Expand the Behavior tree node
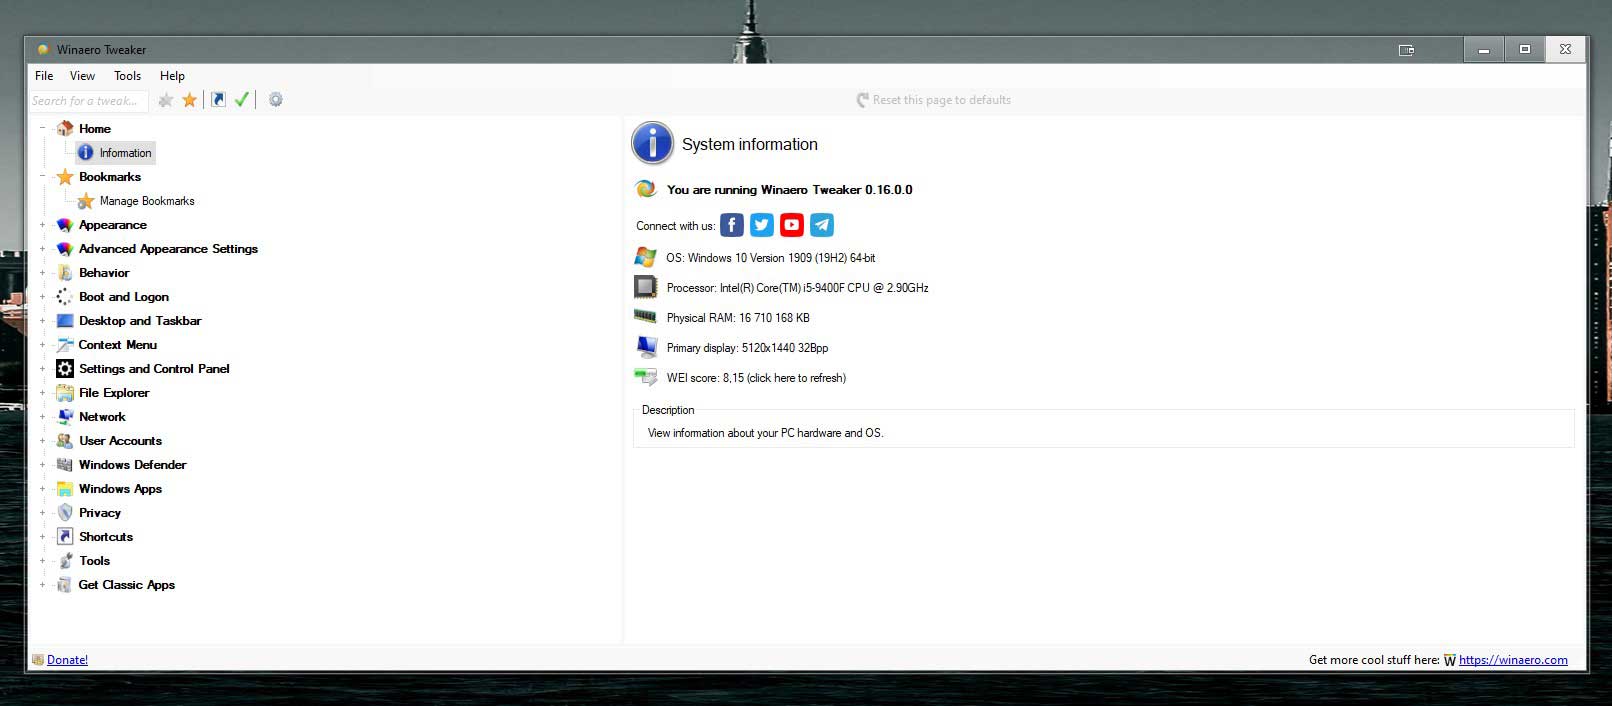This screenshot has height=706, width=1612. [42, 273]
